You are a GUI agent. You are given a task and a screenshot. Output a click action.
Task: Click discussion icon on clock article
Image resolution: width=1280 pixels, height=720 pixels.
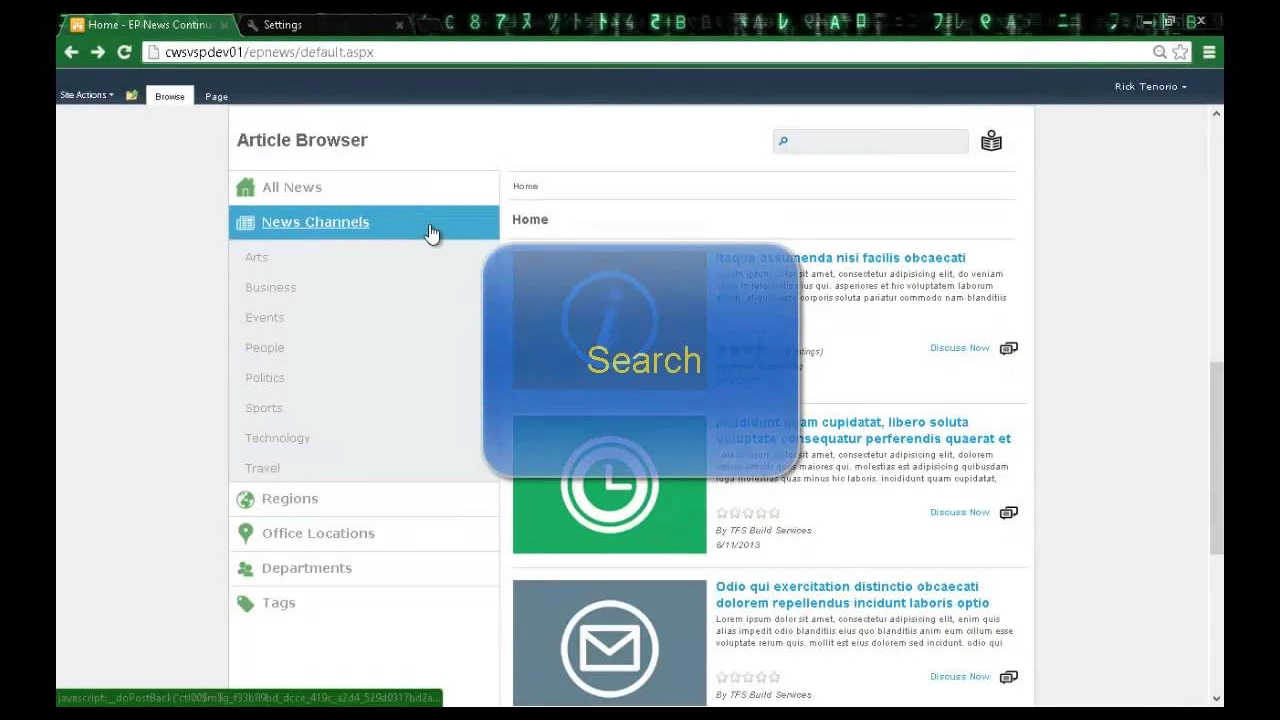(1009, 512)
